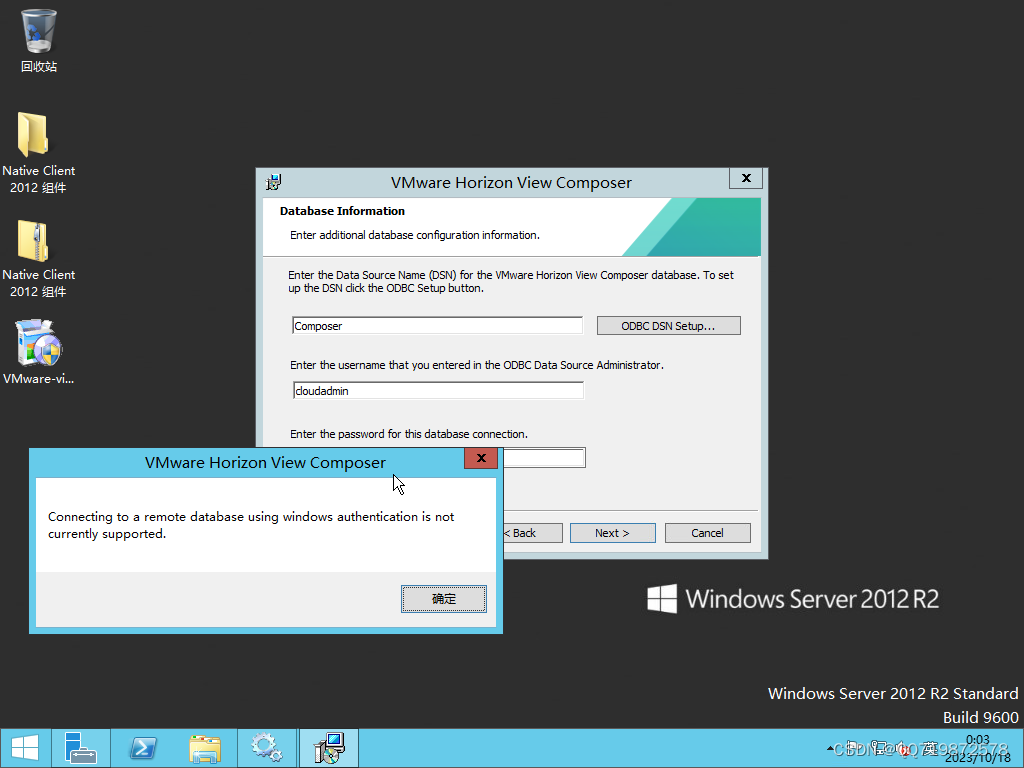
Task: Switch to the installer taskbar icon
Action: click(329, 748)
